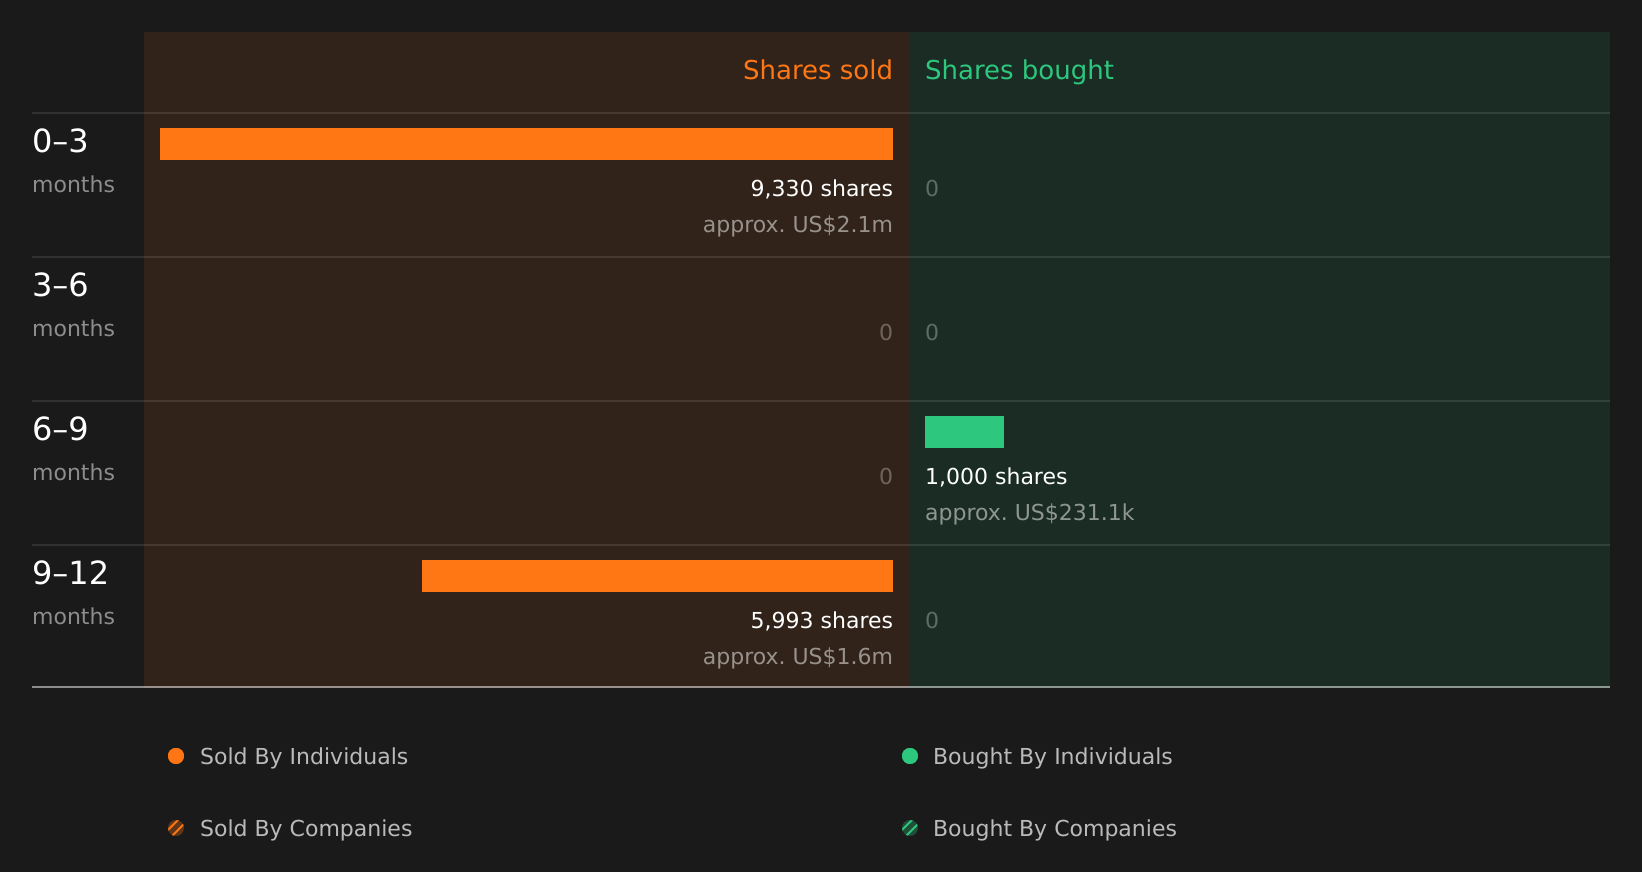Click the Shares sold column header
Screen dimensions: 1642x872
817,70
